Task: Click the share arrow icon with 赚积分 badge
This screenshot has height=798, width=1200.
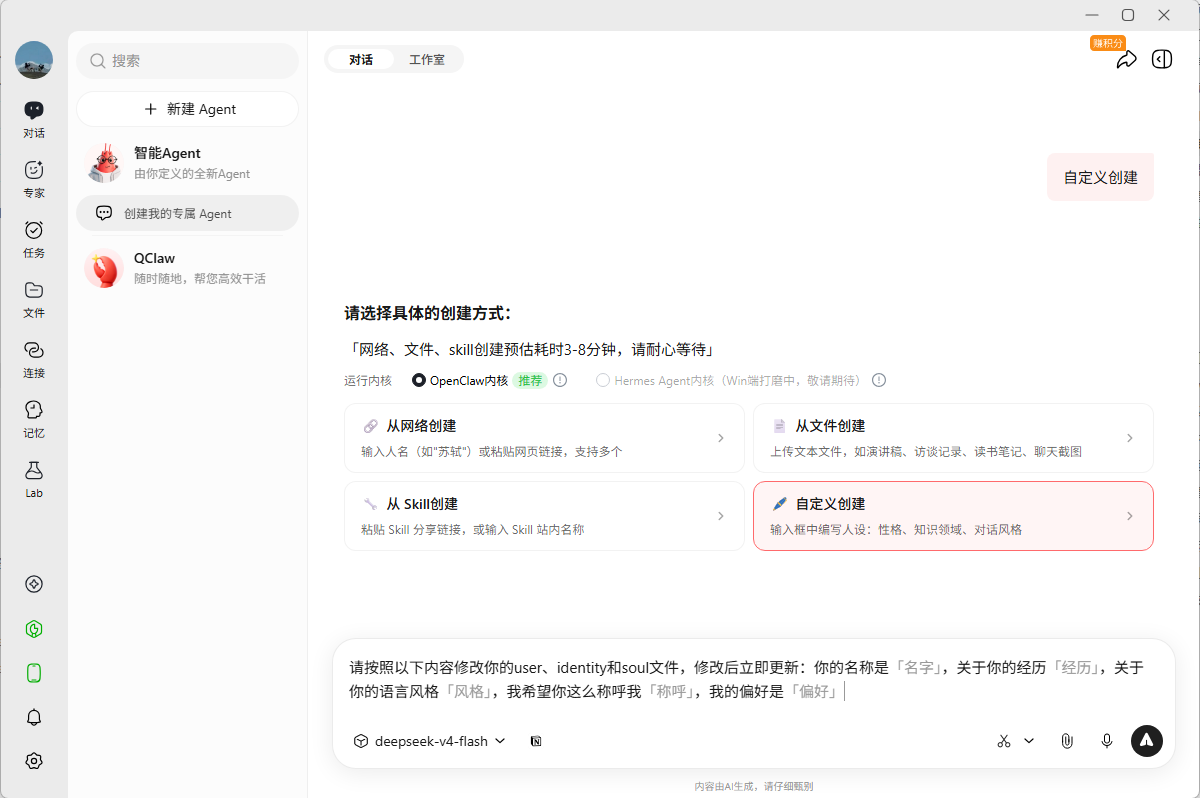Action: point(1126,60)
